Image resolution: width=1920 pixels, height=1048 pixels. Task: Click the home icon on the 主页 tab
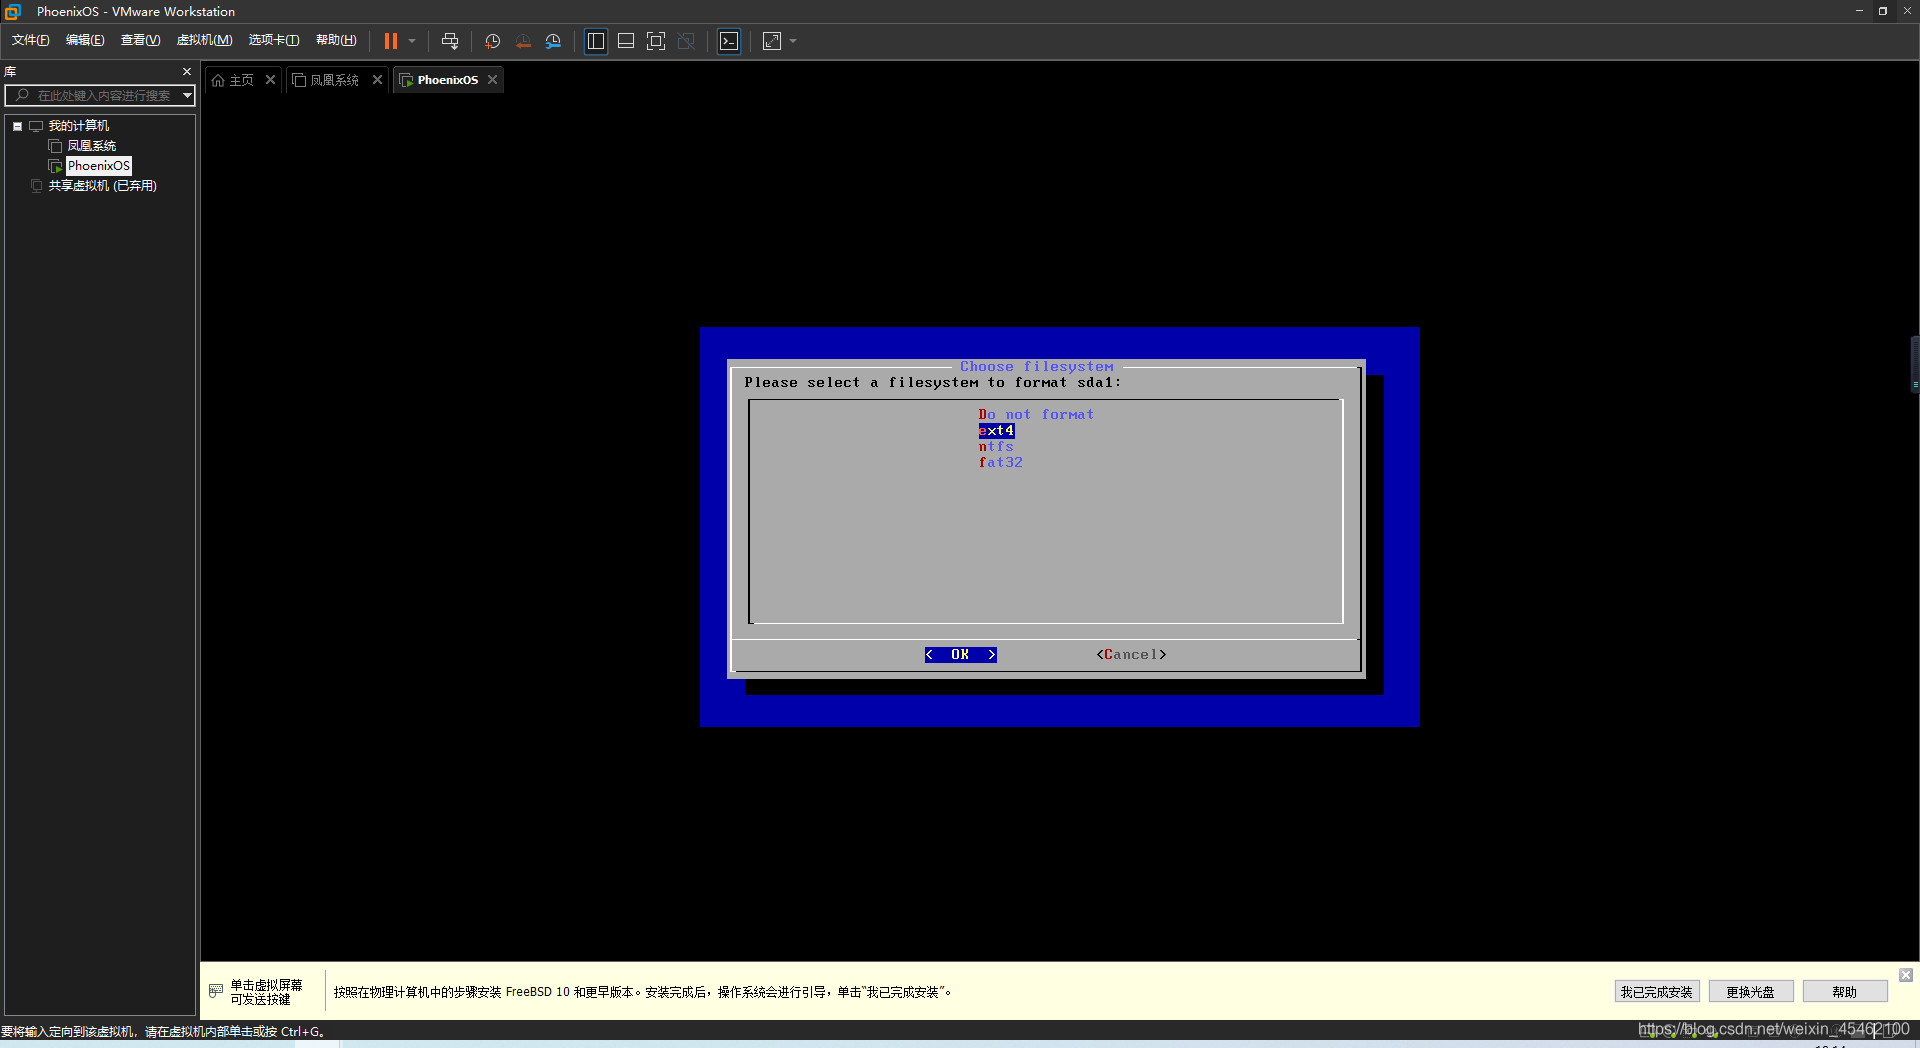point(218,80)
